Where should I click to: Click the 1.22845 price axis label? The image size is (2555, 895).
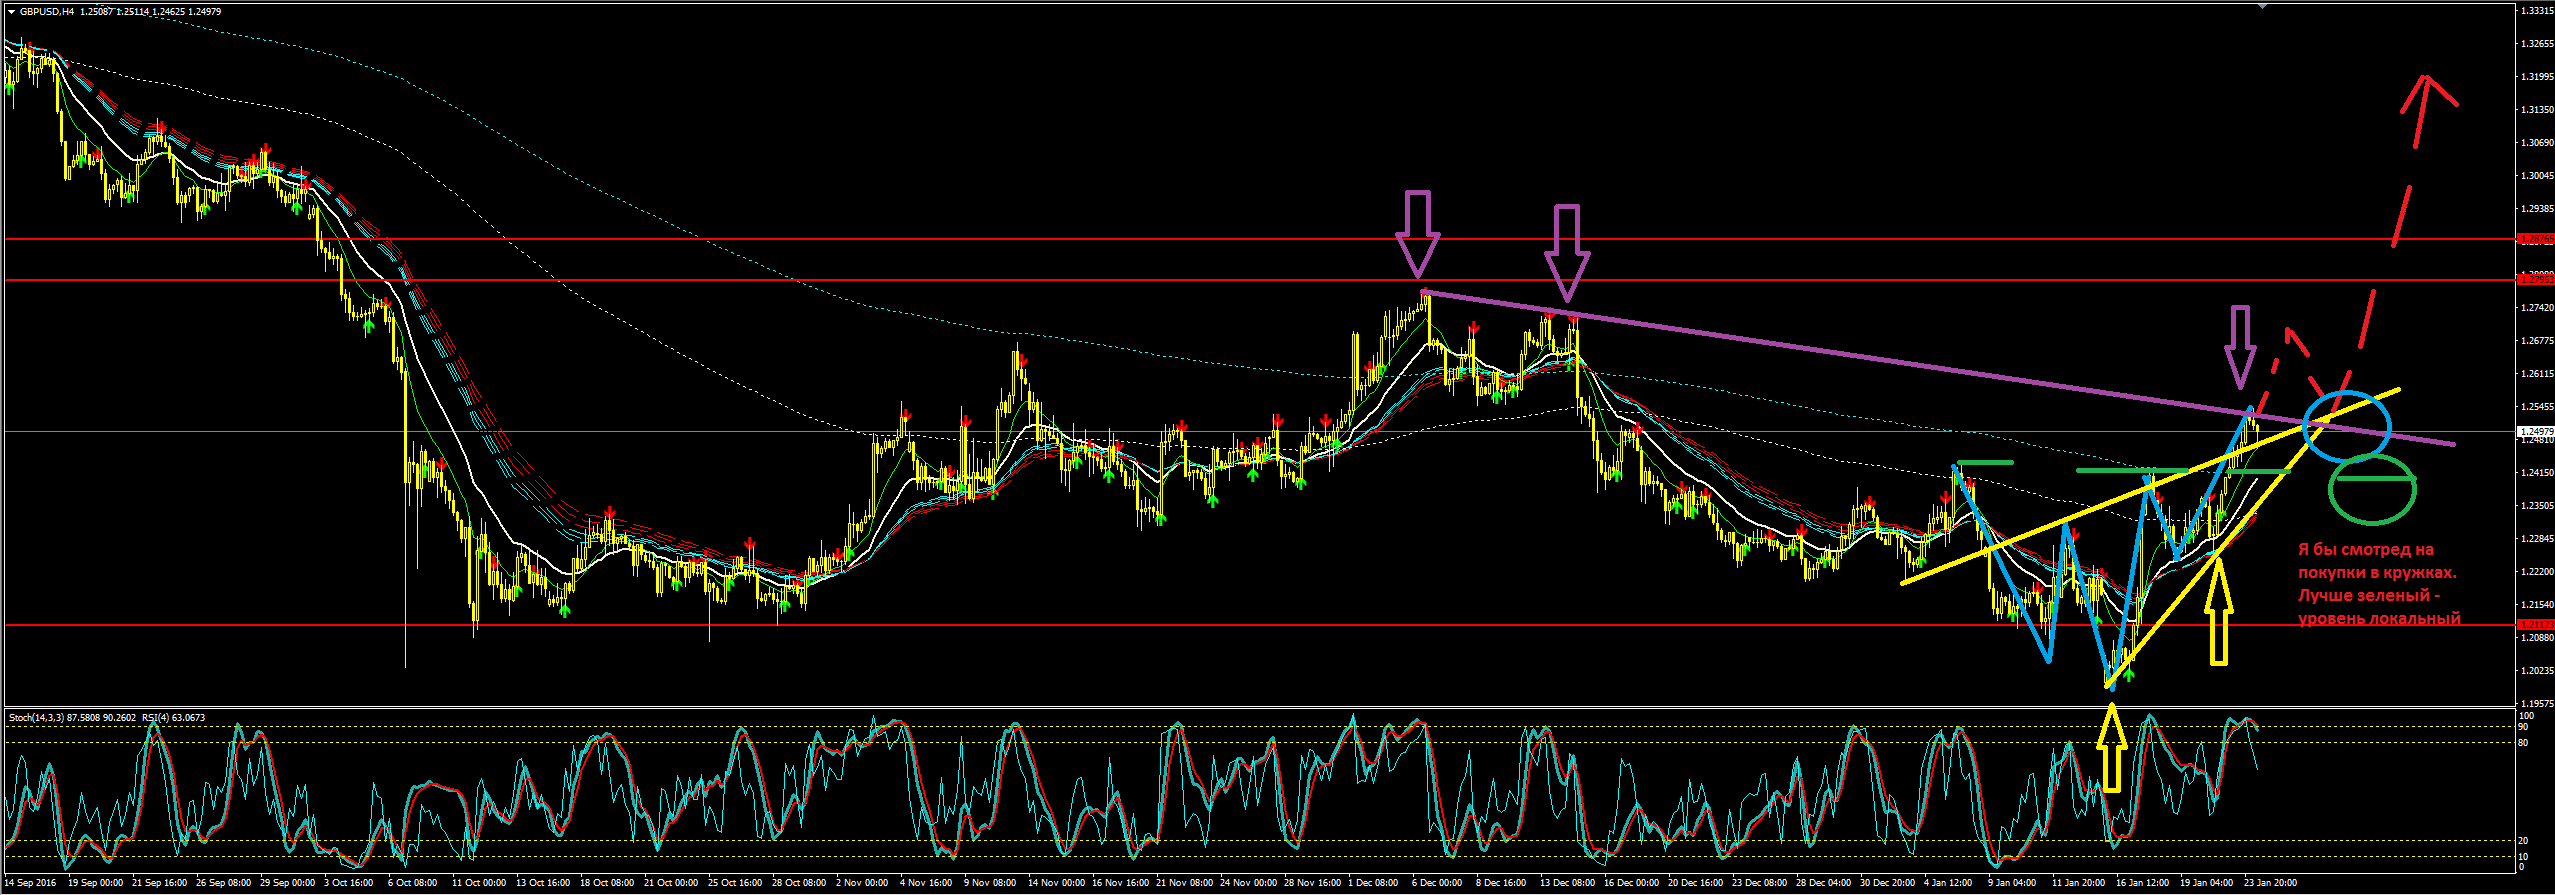pos(2538,539)
